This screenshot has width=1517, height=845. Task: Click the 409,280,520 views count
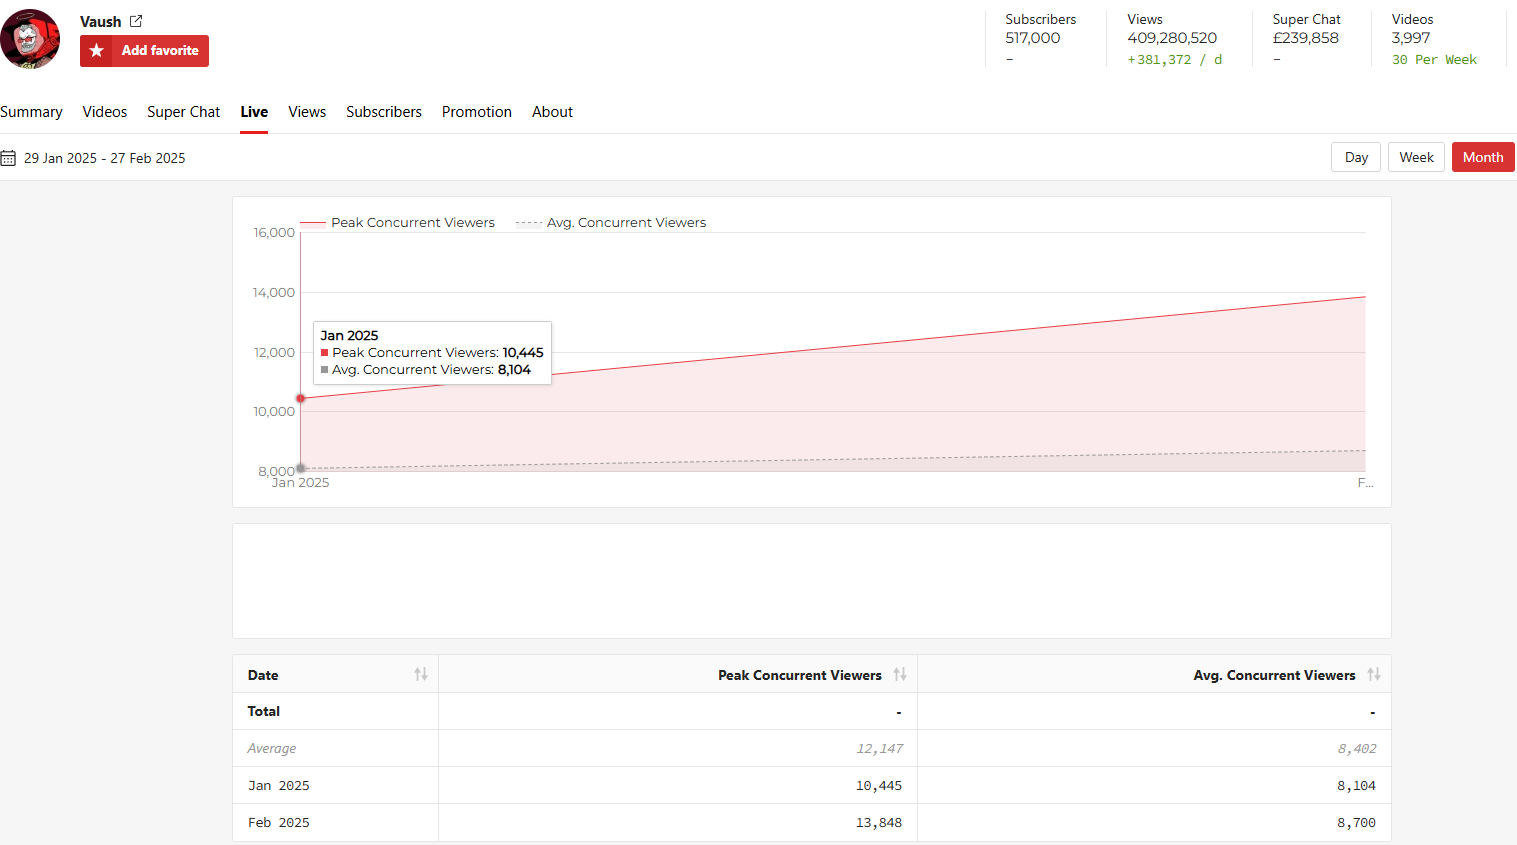pyautogui.click(x=1172, y=38)
